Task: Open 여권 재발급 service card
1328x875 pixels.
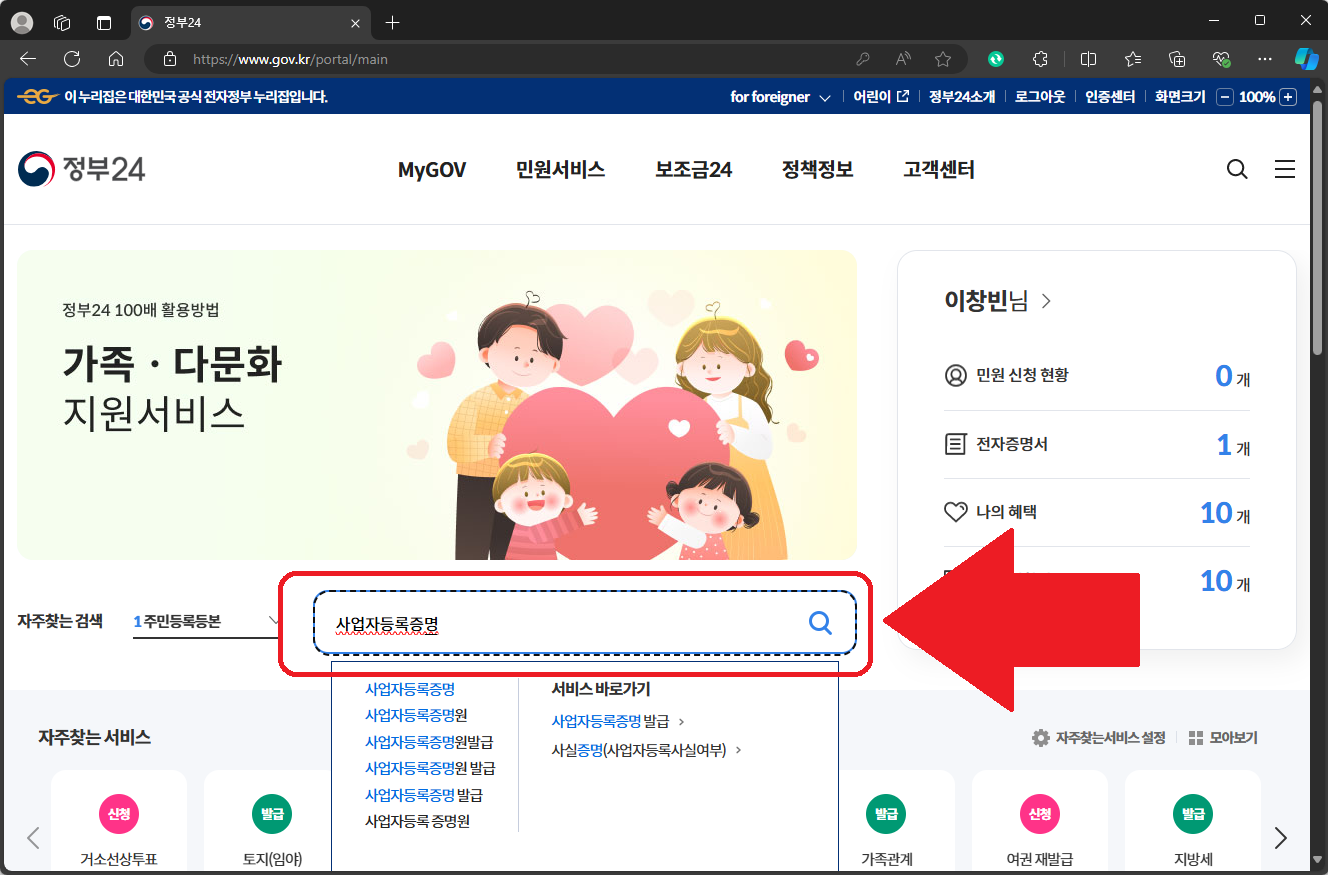Action: [x=1040, y=822]
